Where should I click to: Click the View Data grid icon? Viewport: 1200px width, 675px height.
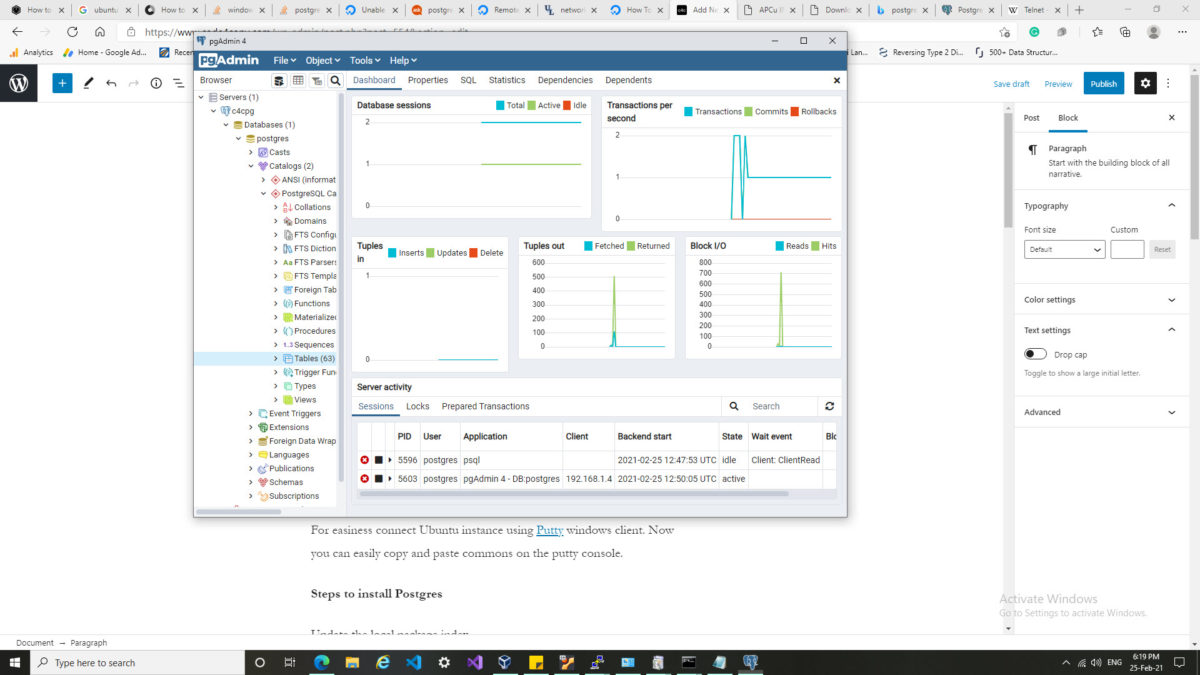point(298,80)
